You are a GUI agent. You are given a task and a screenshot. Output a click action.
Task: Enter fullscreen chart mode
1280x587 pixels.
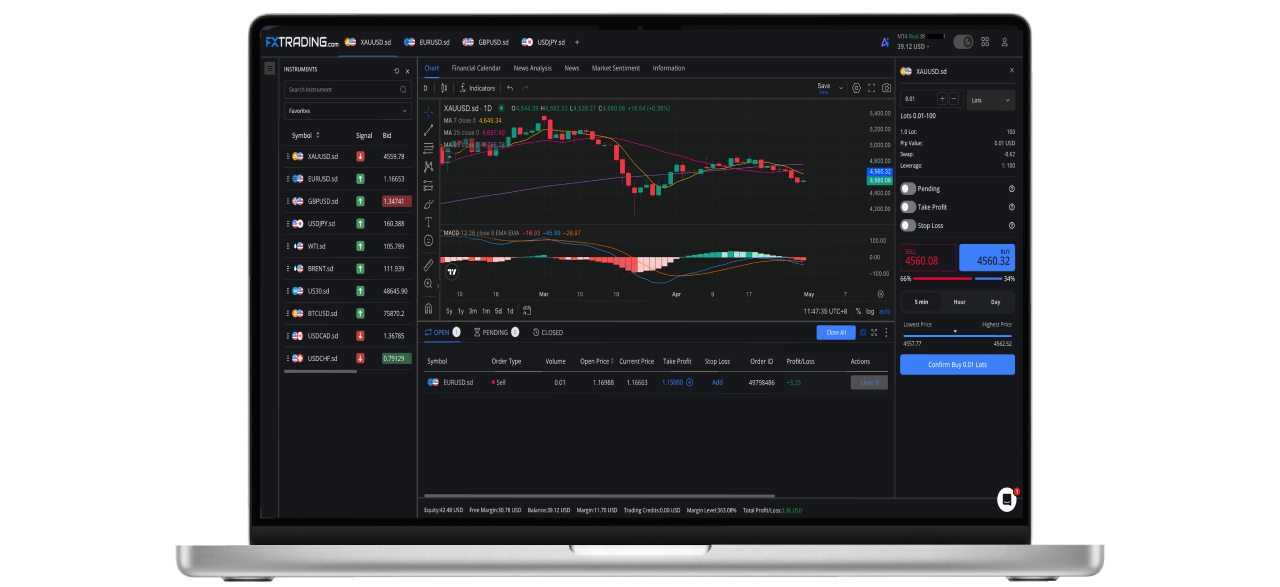point(871,88)
